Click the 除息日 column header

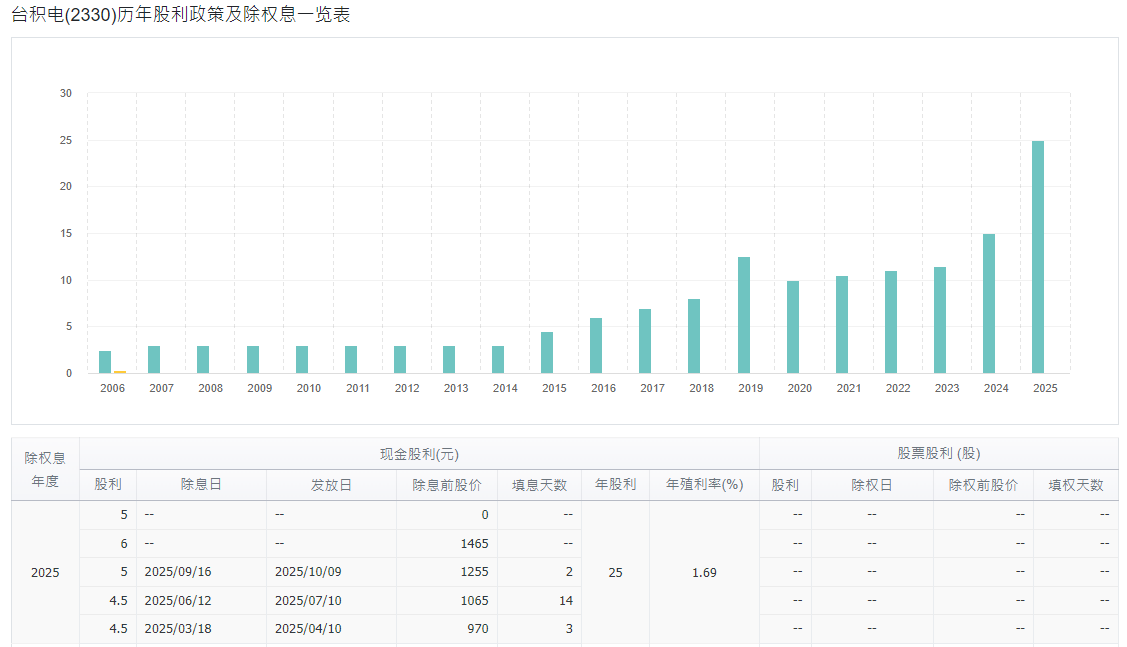tap(201, 485)
